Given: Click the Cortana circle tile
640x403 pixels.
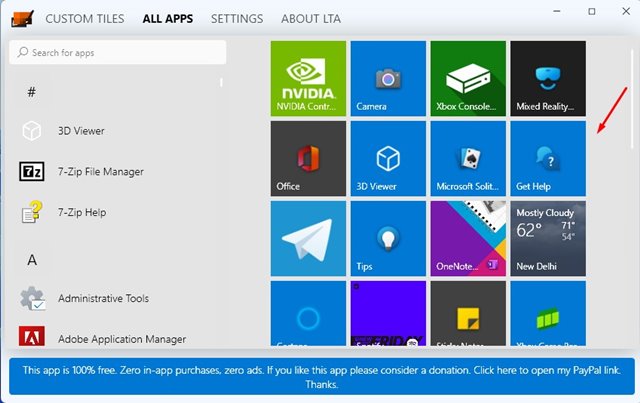Looking at the screenshot, I should pyautogui.click(x=308, y=314).
